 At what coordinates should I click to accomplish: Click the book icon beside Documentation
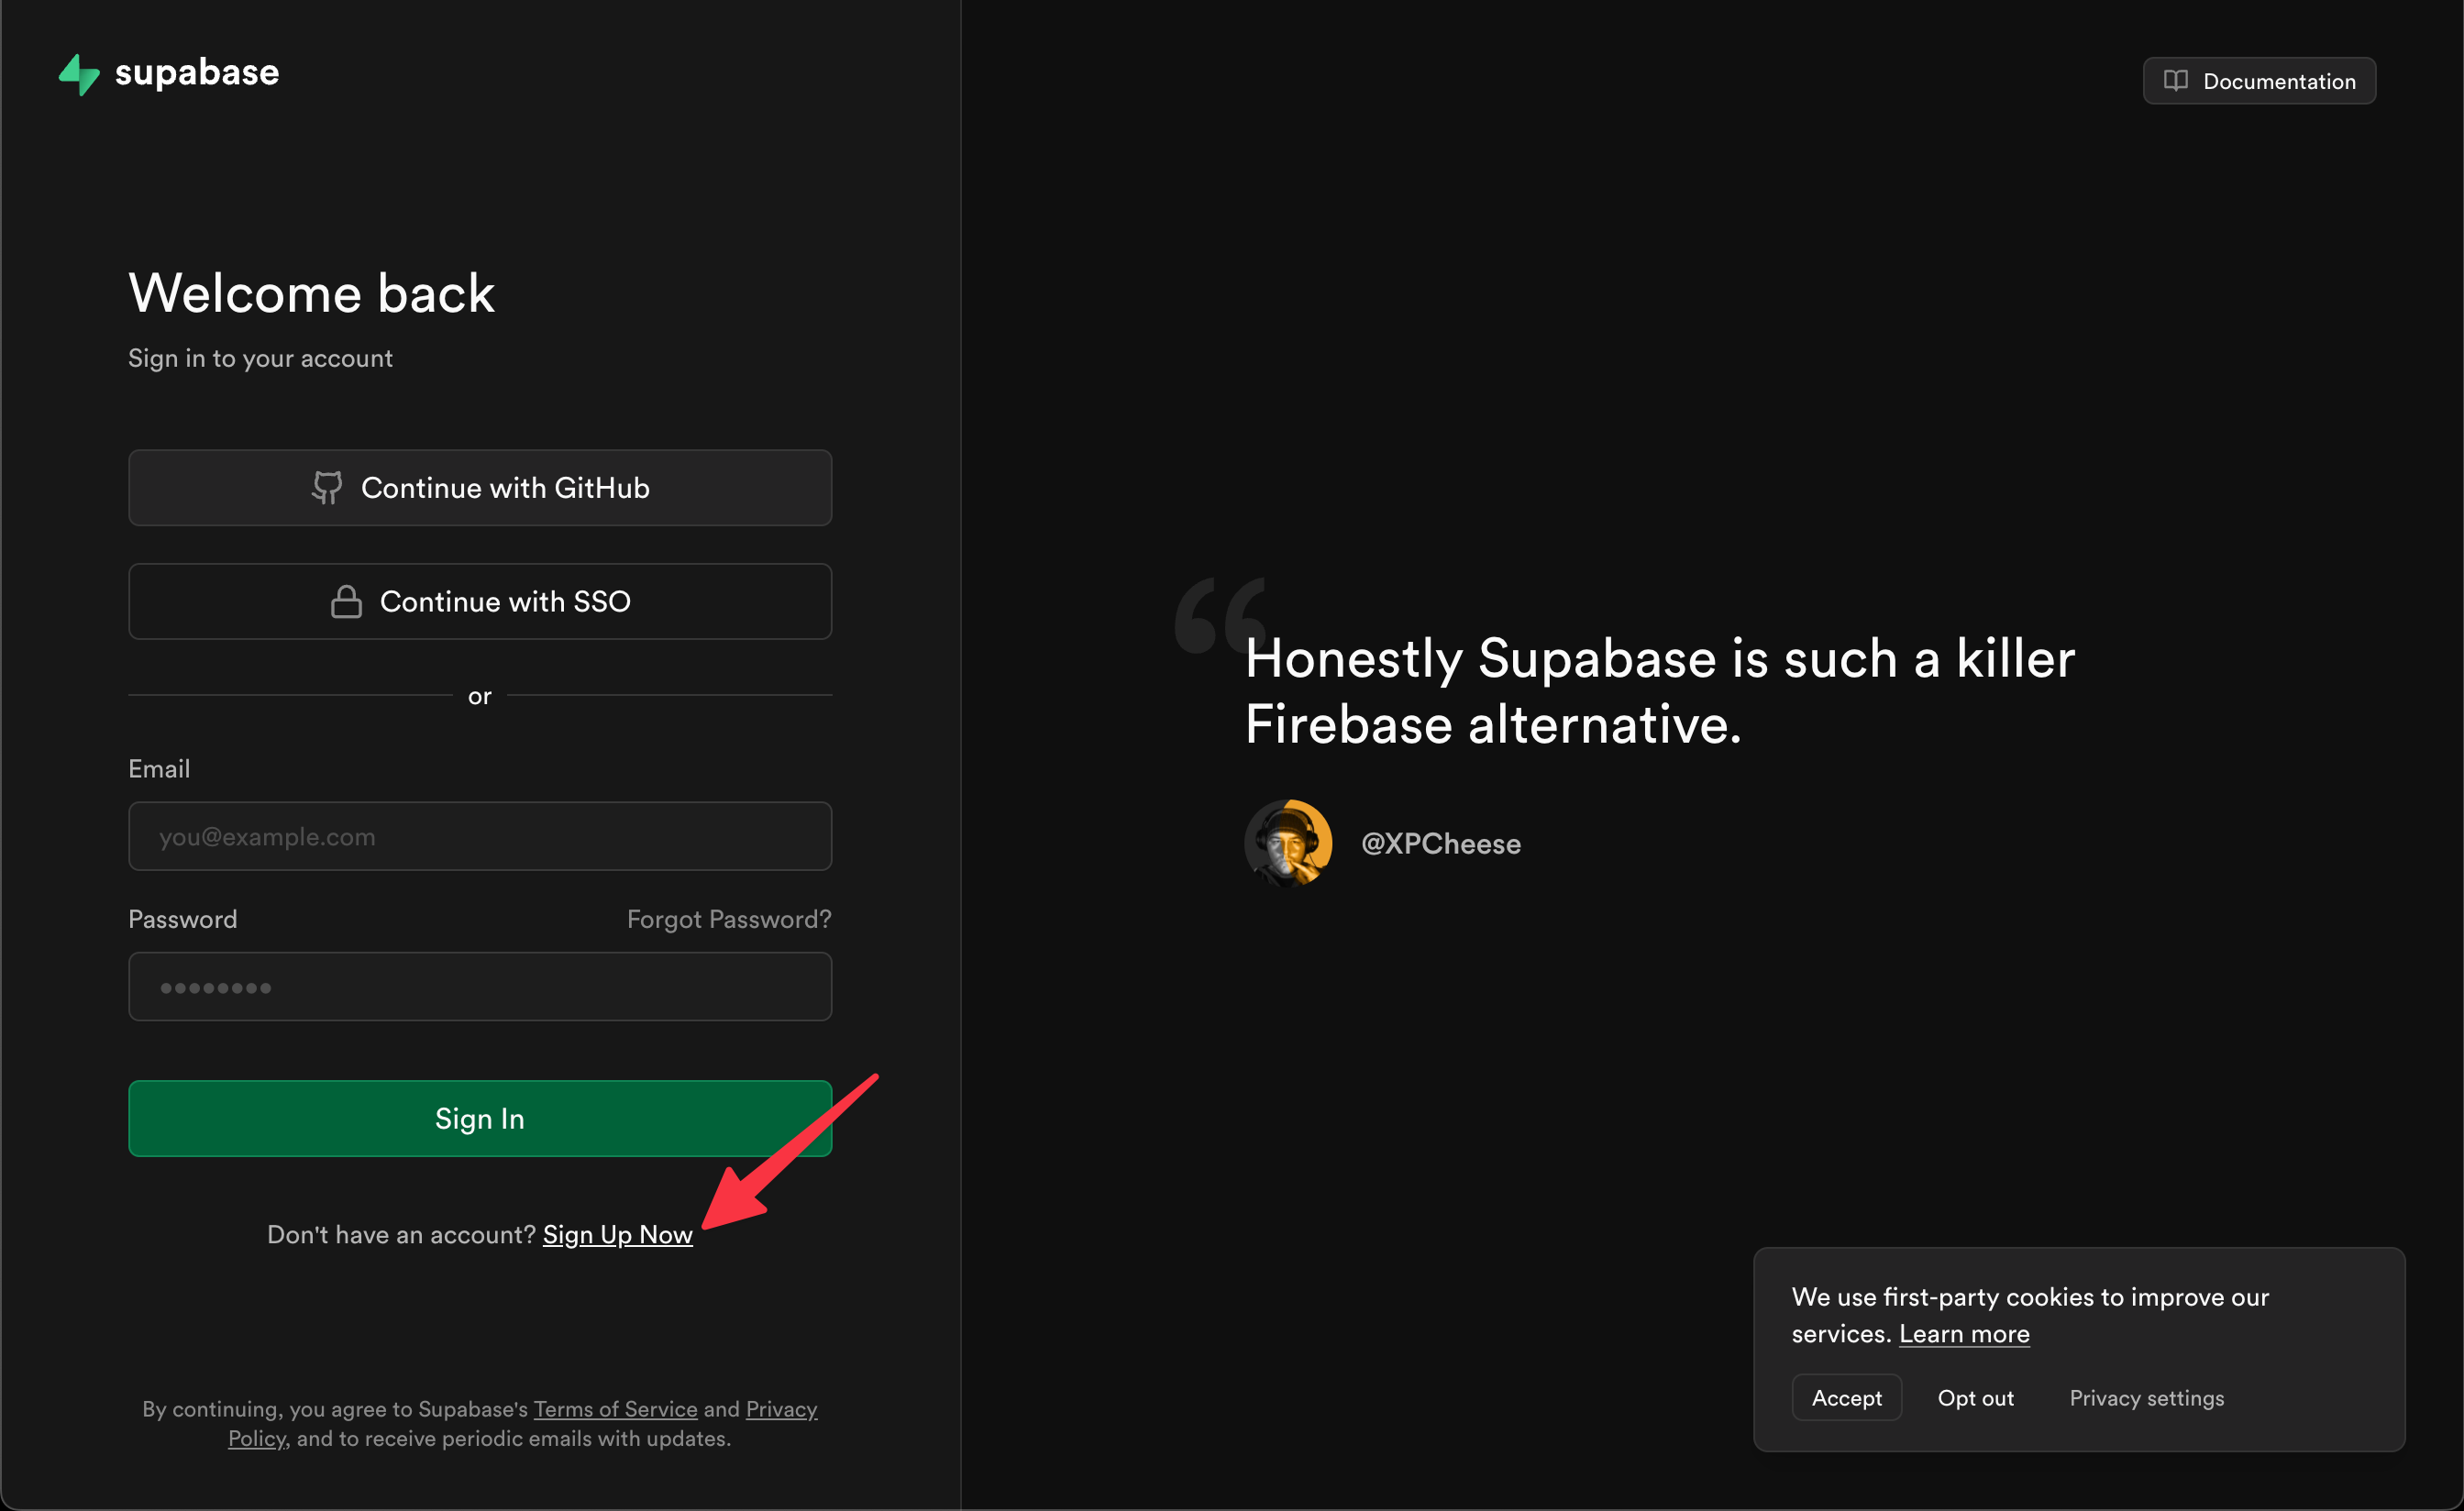coord(2176,81)
